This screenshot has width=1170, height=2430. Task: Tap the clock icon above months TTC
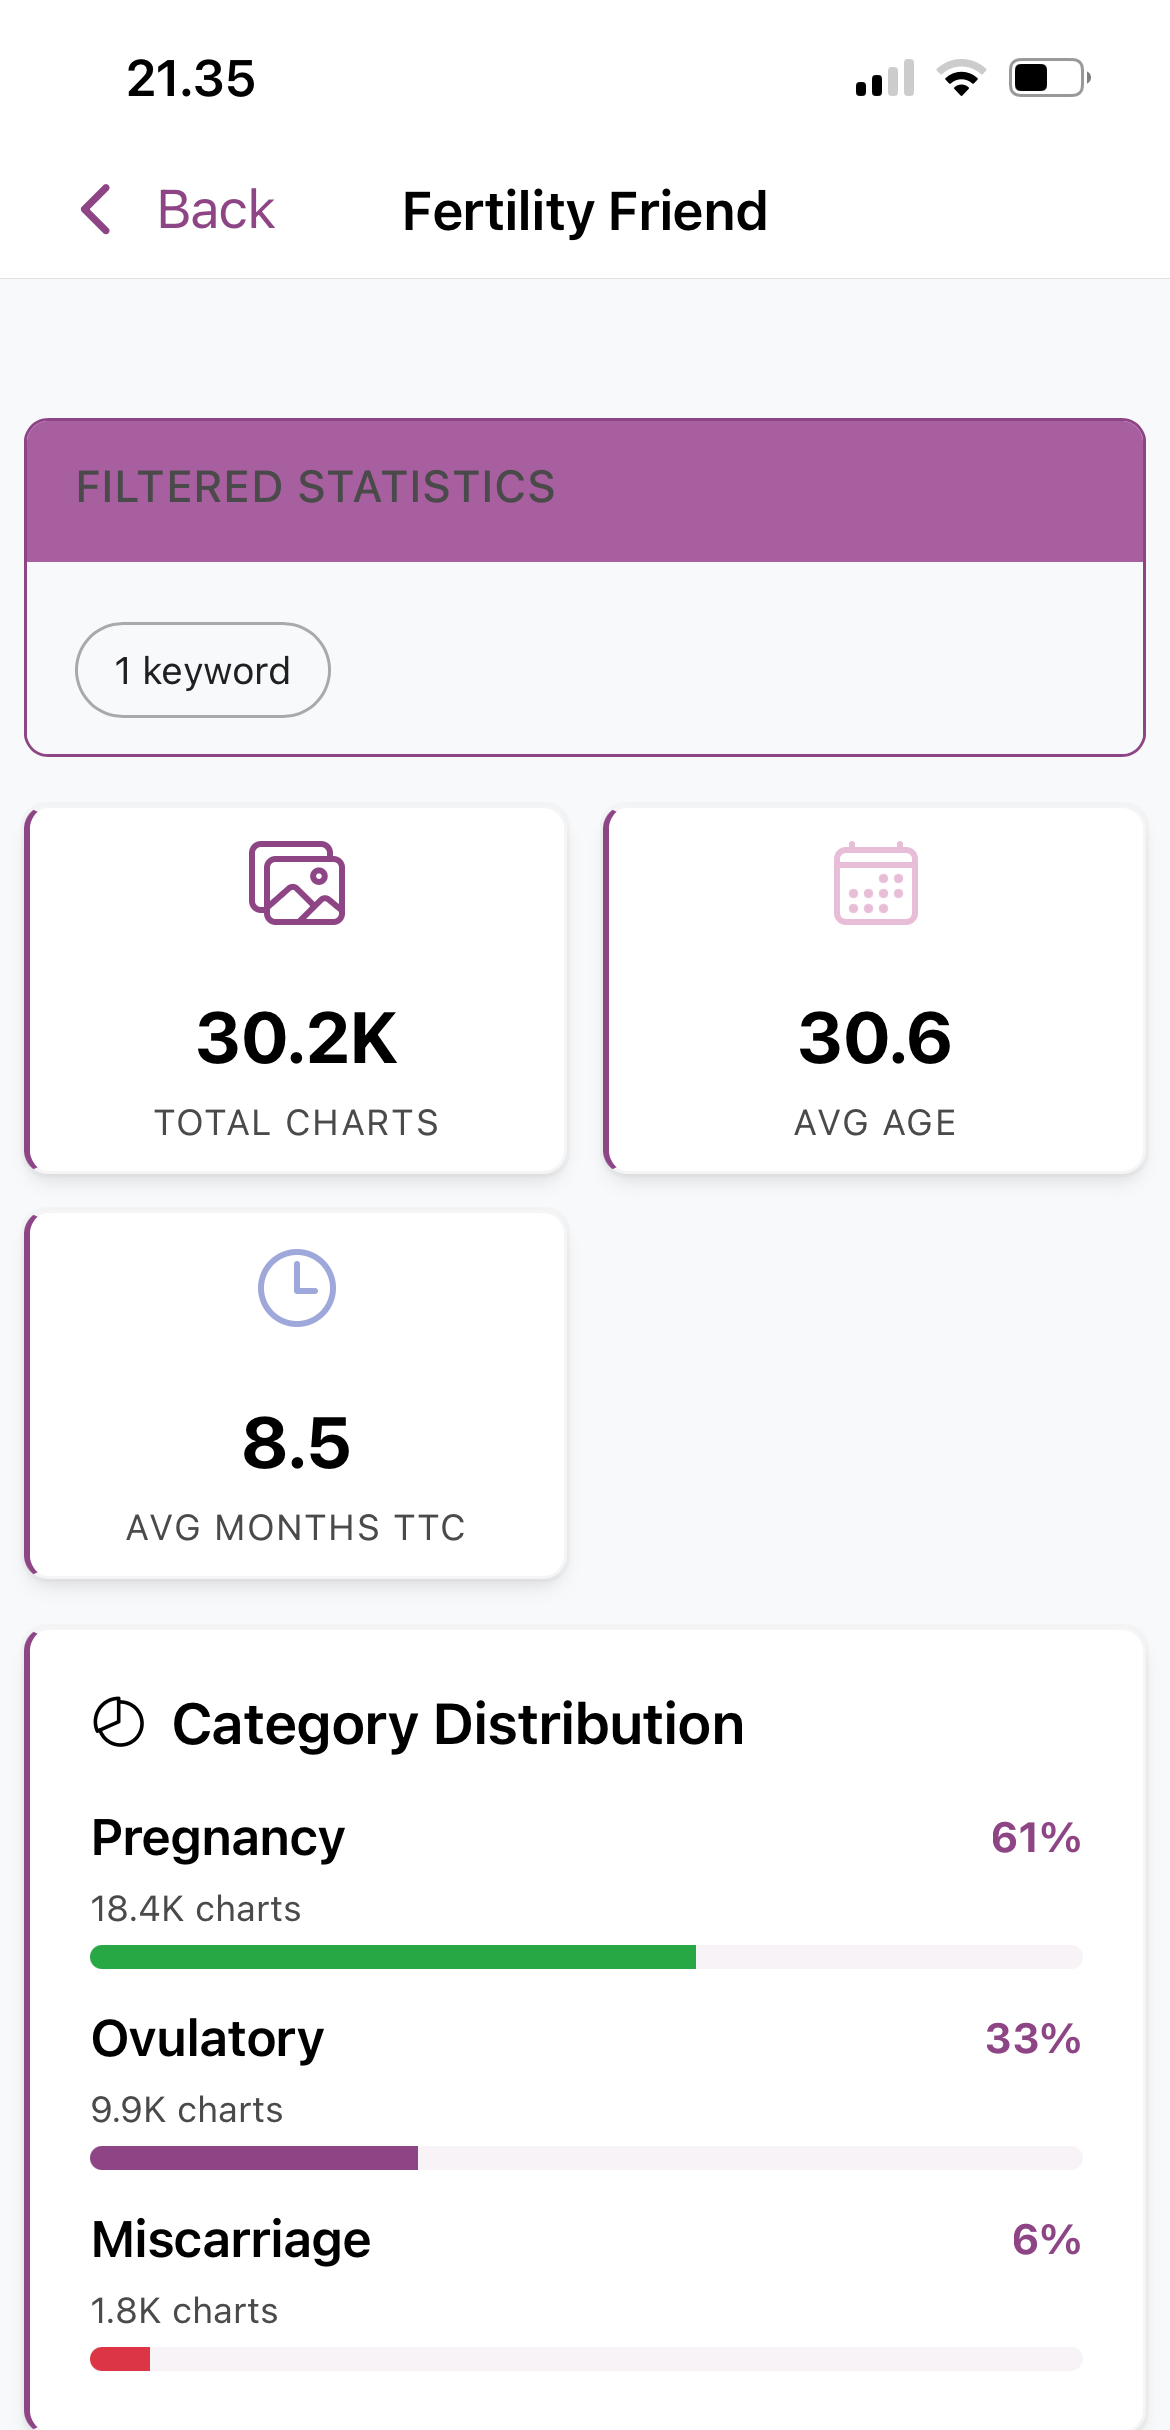pos(297,1287)
